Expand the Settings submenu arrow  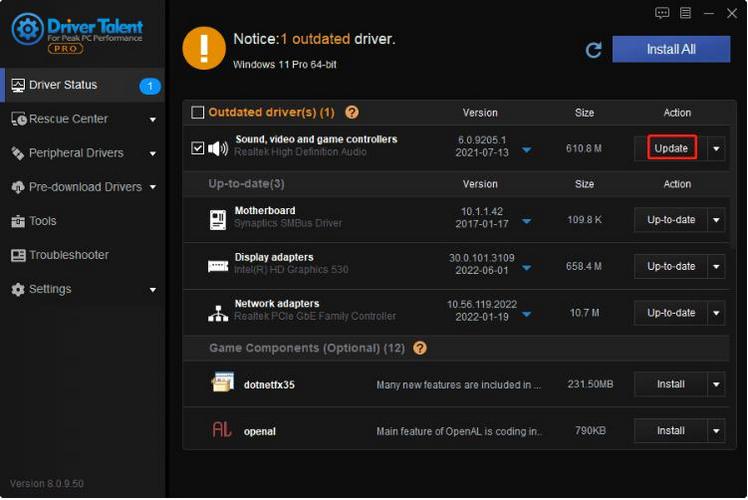153,290
